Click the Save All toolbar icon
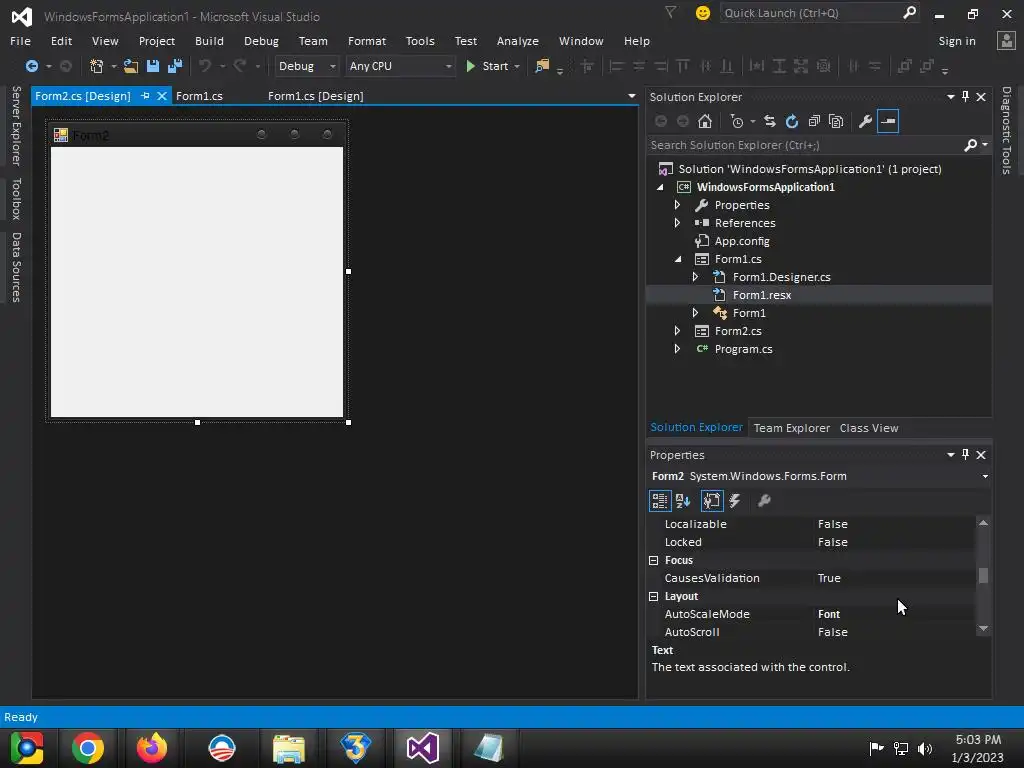Viewport: 1024px width, 768px height. (x=175, y=66)
